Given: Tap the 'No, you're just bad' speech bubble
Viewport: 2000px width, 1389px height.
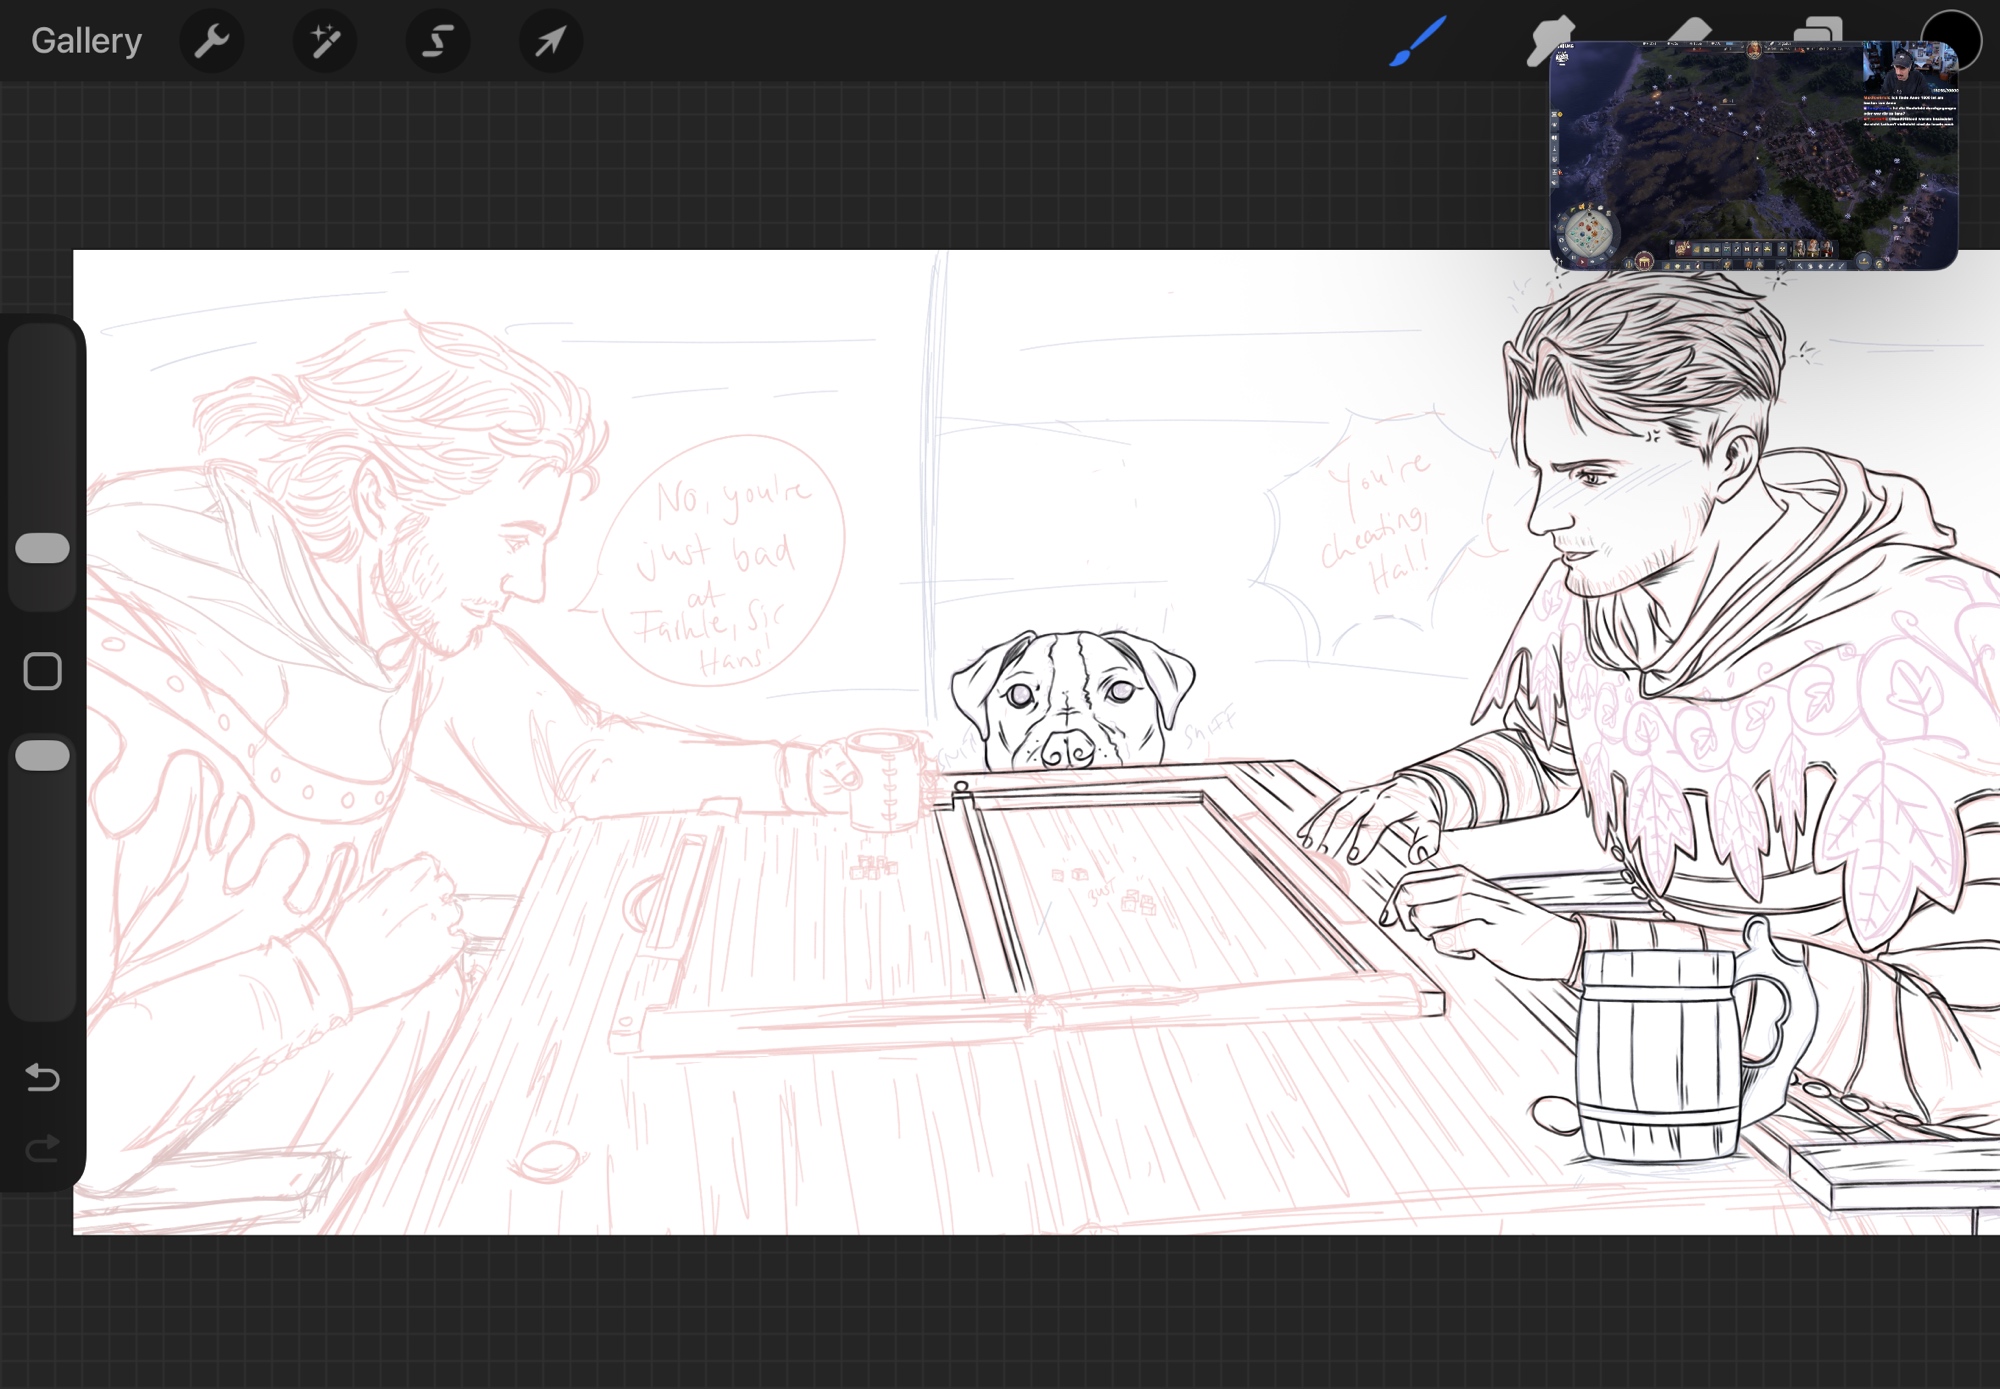Looking at the screenshot, I should coord(722,560).
